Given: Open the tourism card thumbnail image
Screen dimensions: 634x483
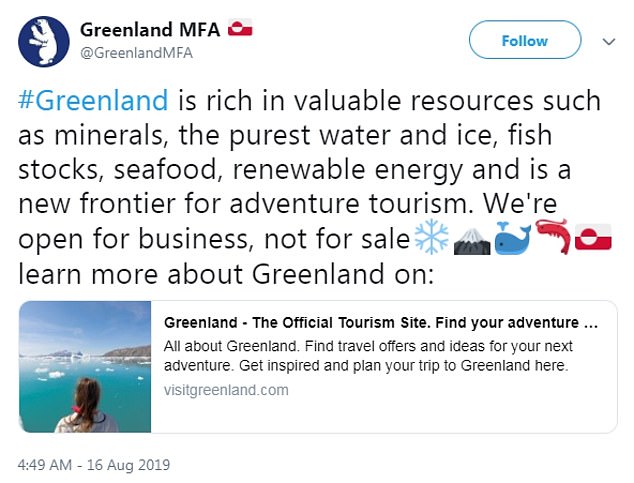Looking at the screenshot, I should pos(85,367).
